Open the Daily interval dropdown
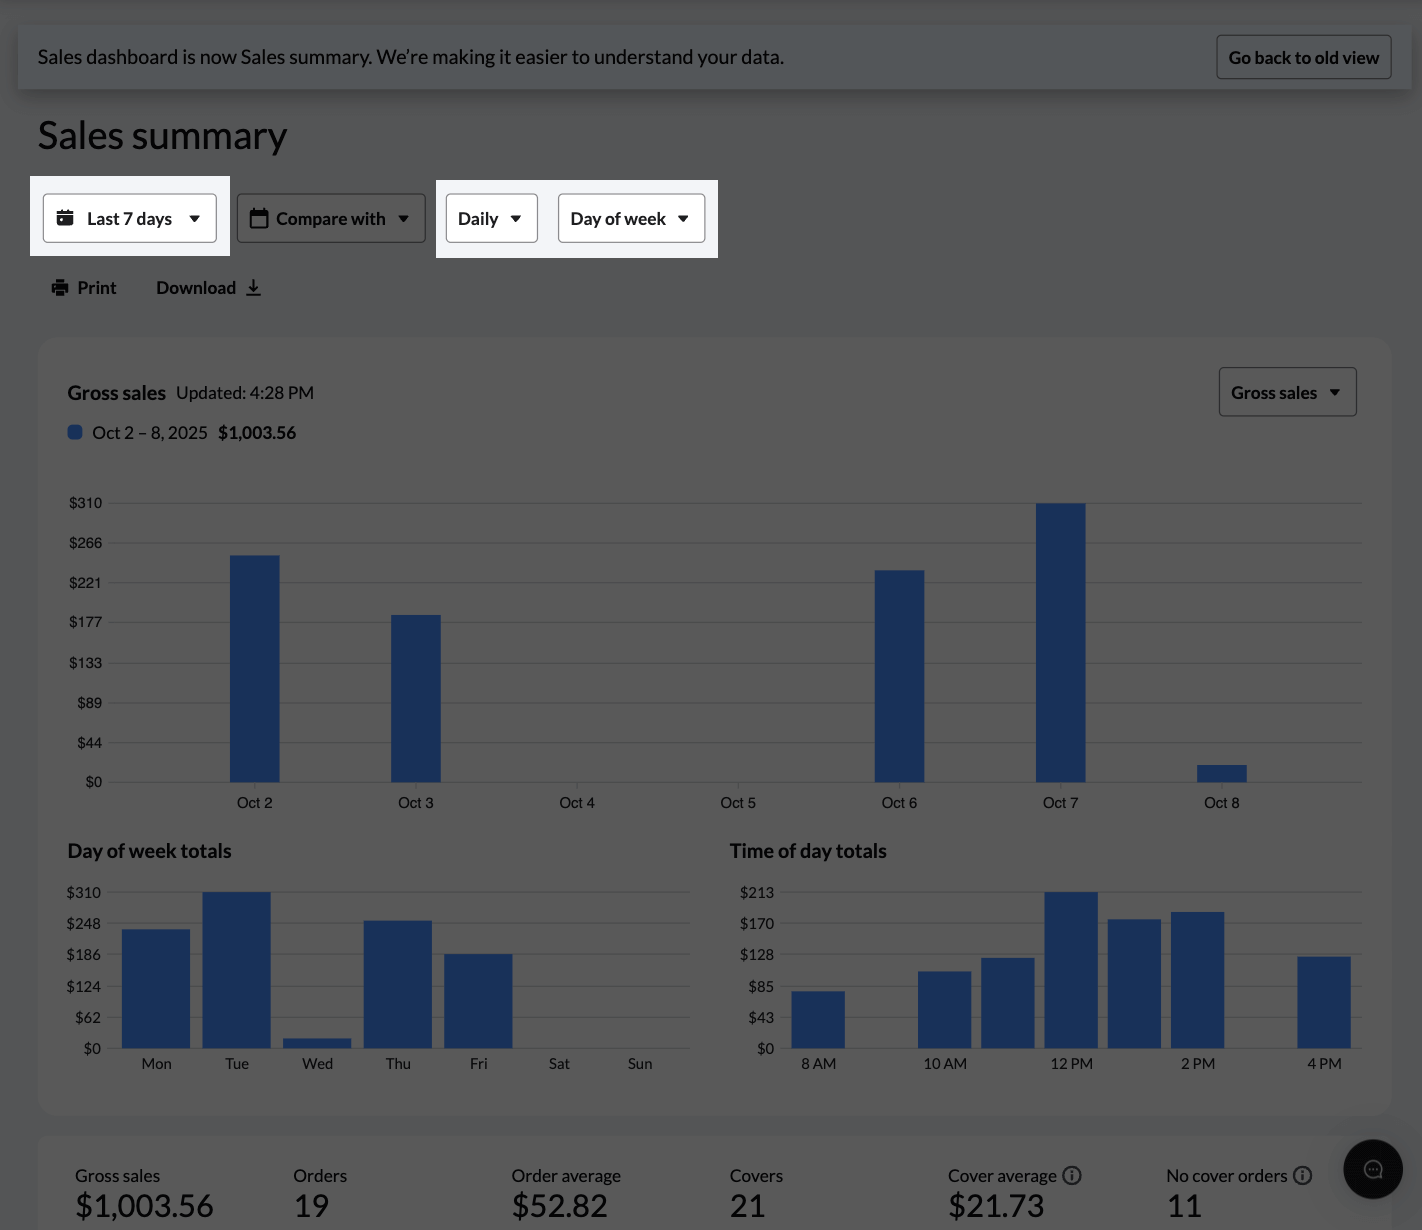 pyautogui.click(x=491, y=218)
